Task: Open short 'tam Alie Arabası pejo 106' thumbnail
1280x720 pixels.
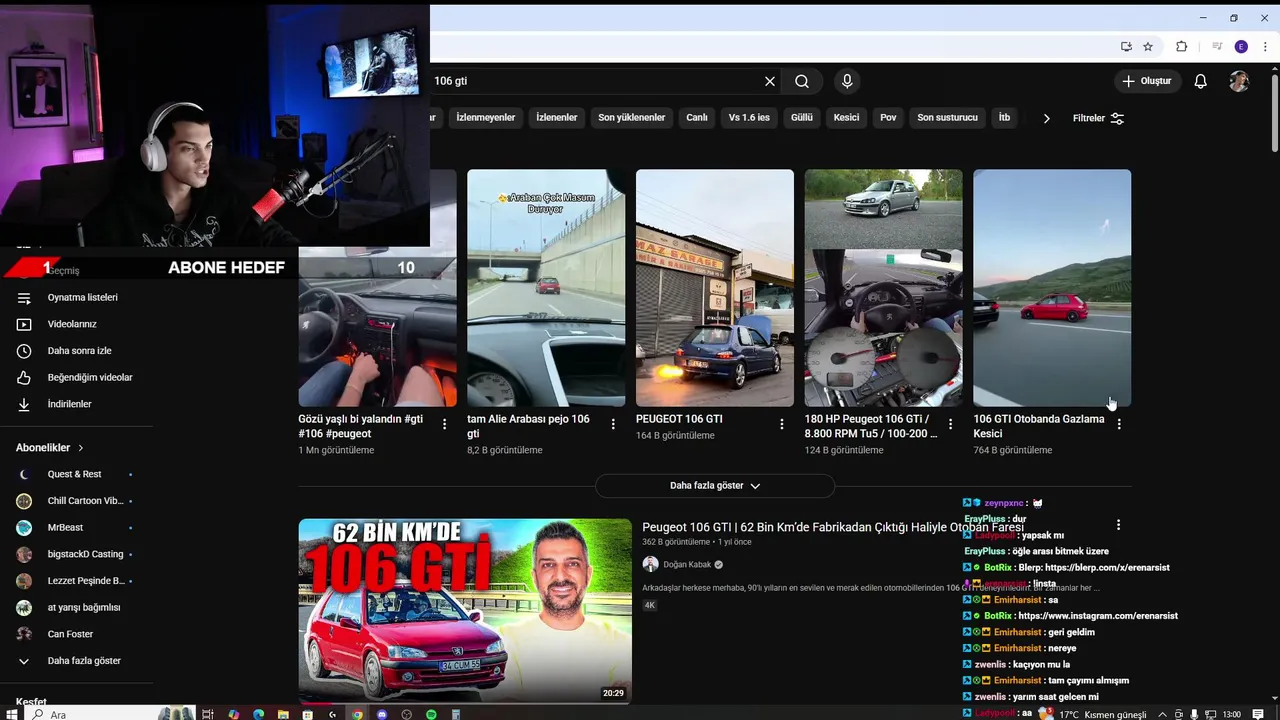Action: click(546, 288)
